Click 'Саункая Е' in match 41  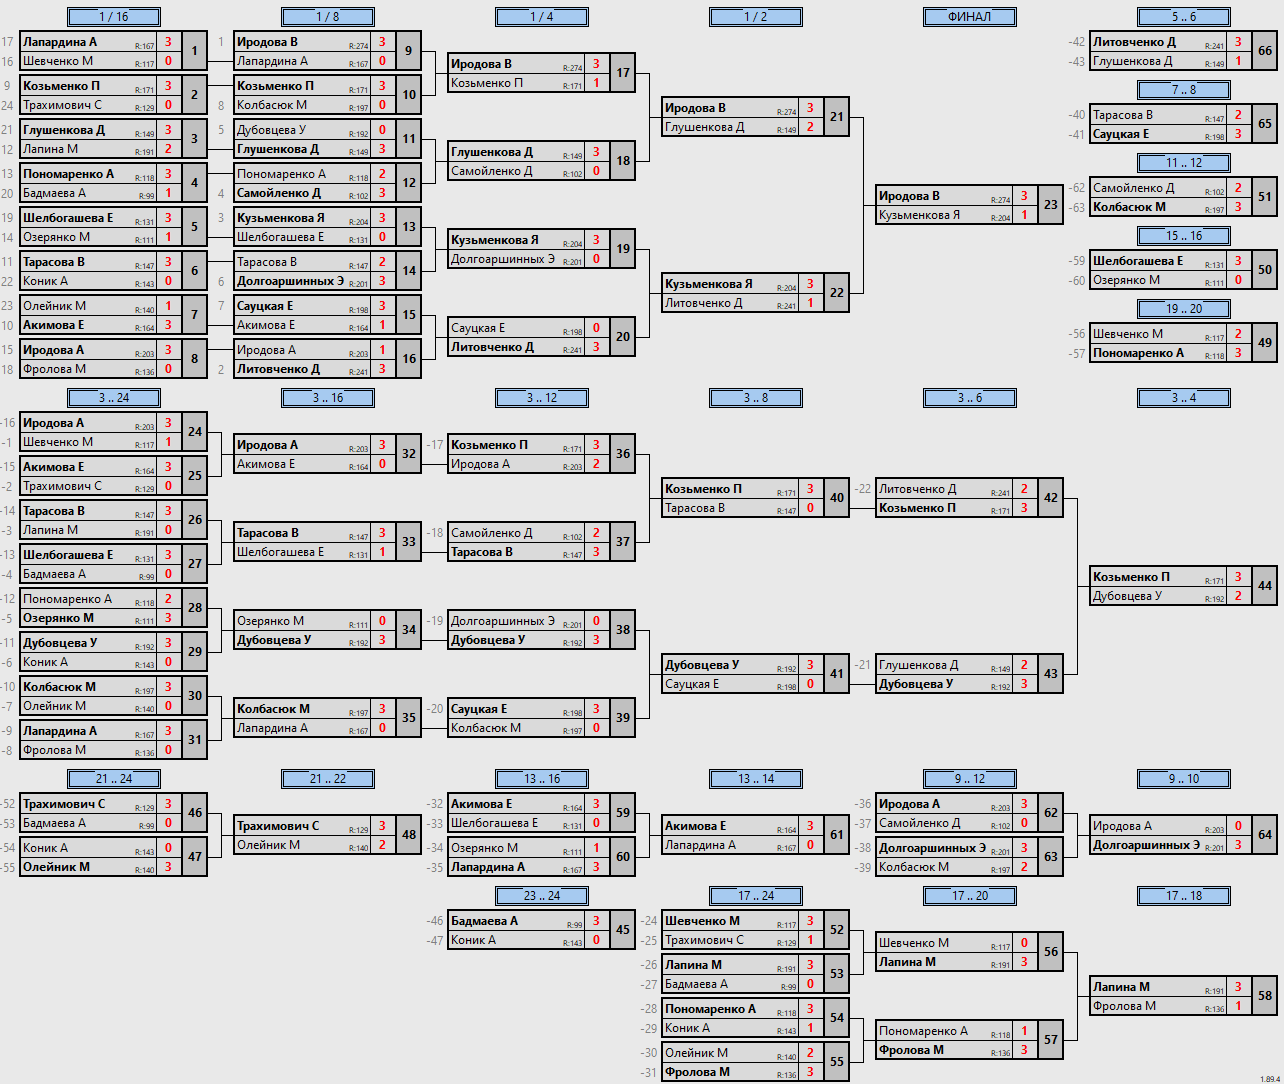[x=691, y=684]
